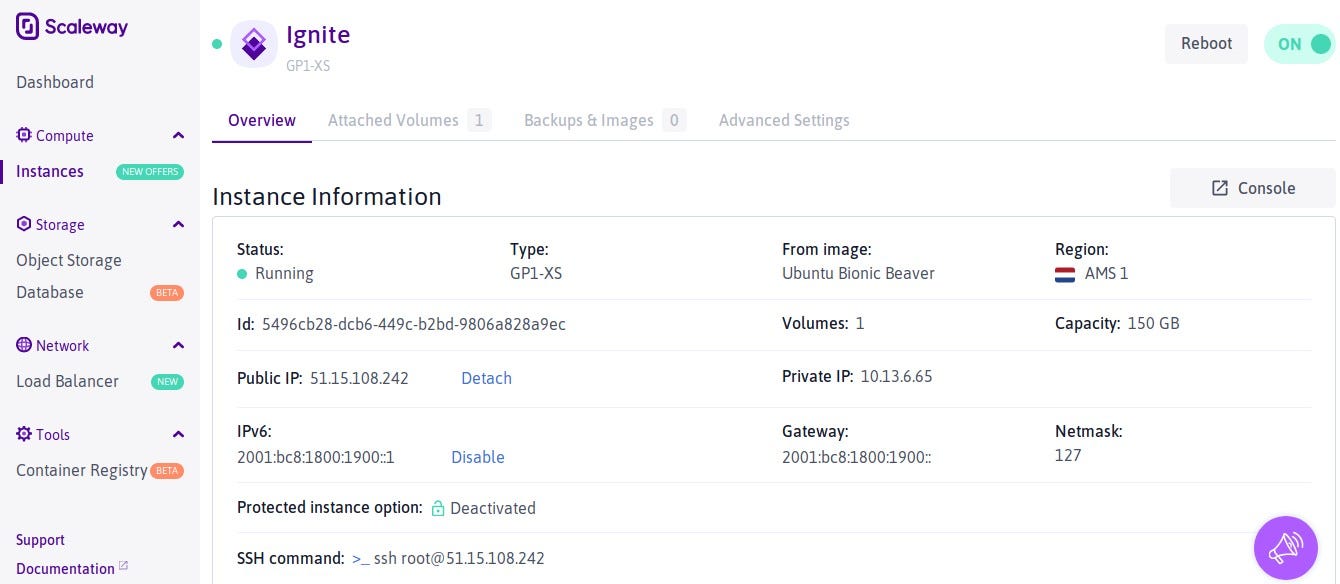Toggle the instance ON power switch
Screen dimensions: 1340x584
(1300, 44)
